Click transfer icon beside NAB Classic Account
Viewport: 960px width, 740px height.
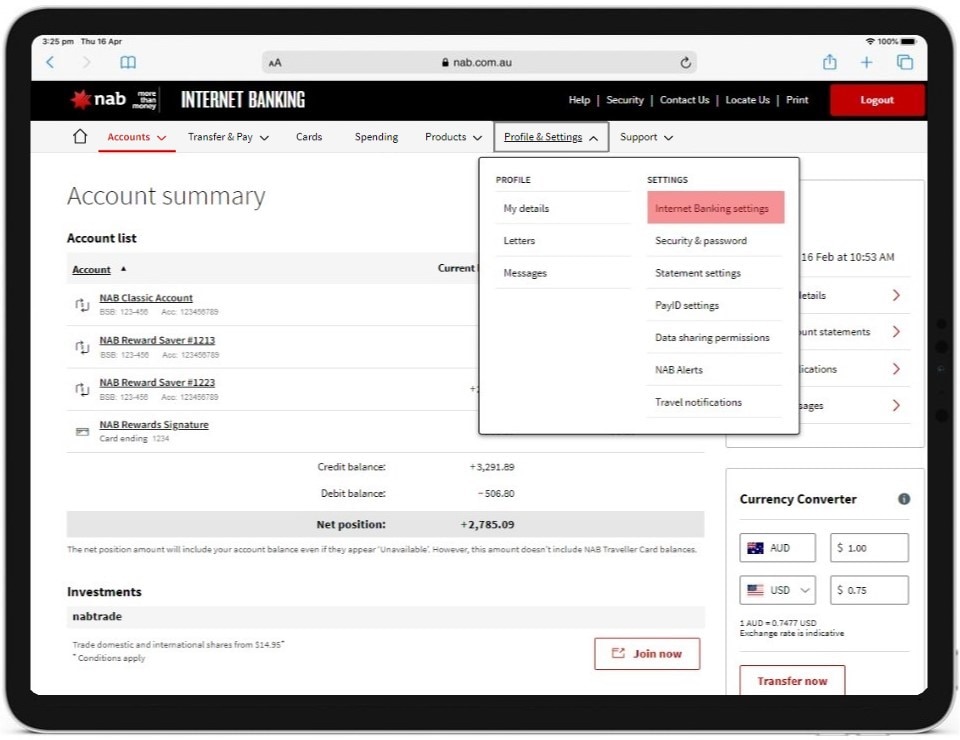(x=82, y=304)
